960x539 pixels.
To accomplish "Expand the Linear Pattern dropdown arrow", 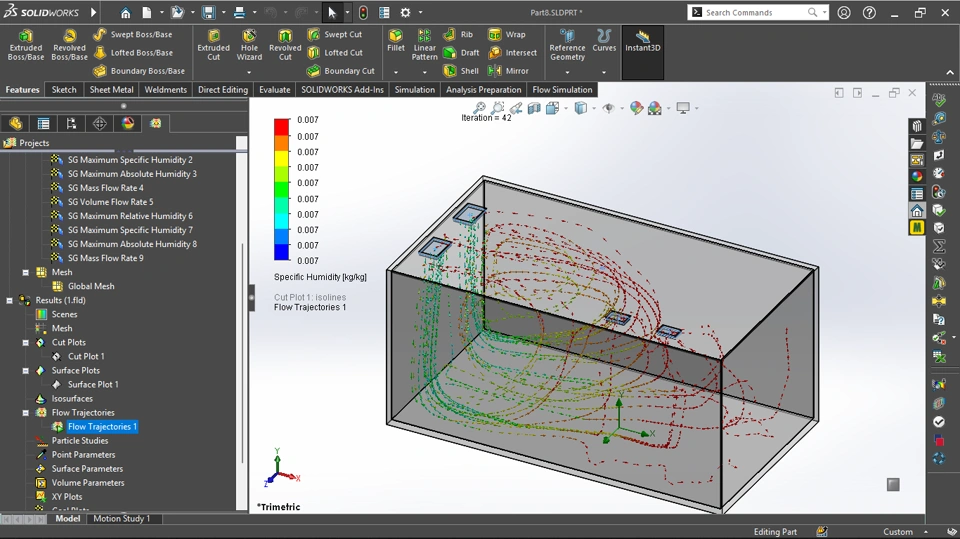I will [425, 72].
